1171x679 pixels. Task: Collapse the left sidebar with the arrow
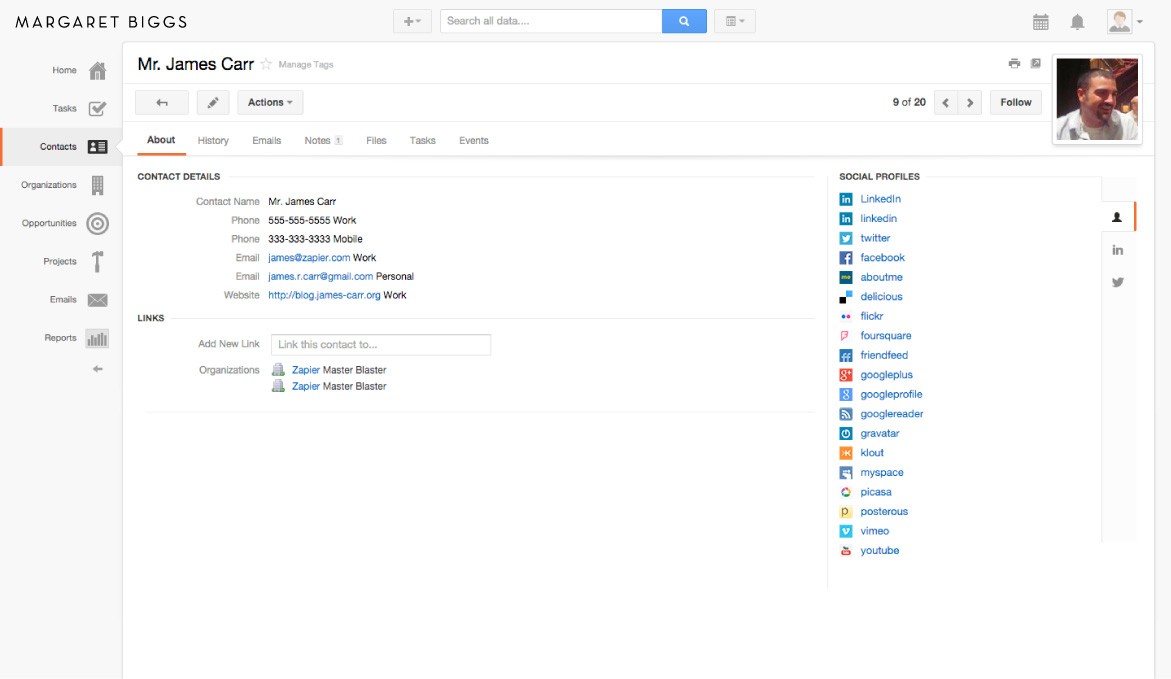(x=97, y=369)
